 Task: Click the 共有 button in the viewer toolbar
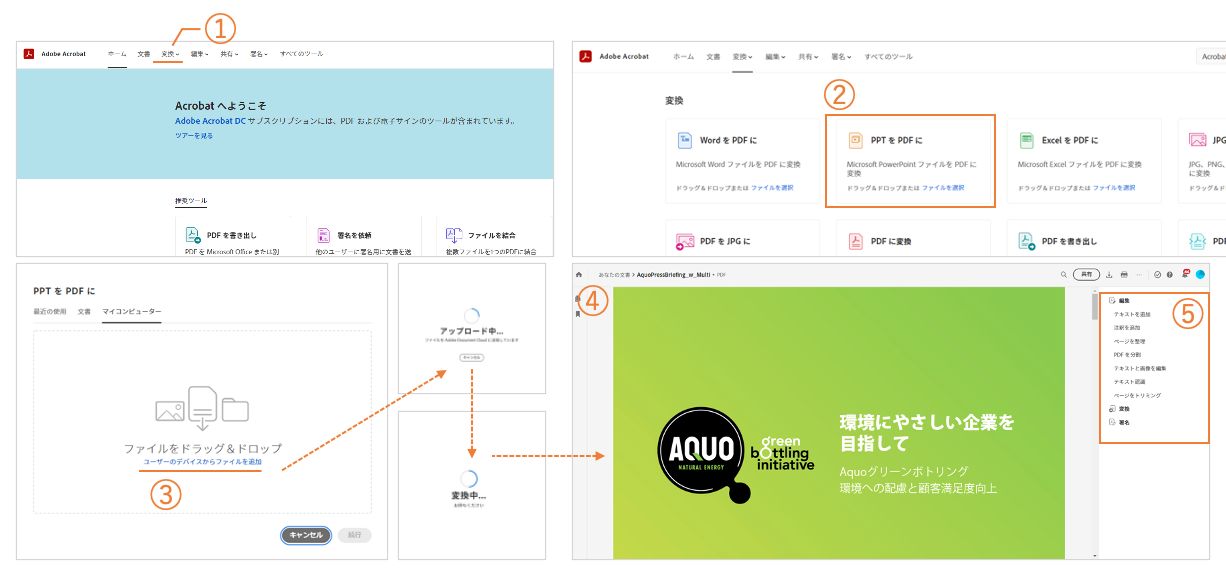click(x=1086, y=274)
